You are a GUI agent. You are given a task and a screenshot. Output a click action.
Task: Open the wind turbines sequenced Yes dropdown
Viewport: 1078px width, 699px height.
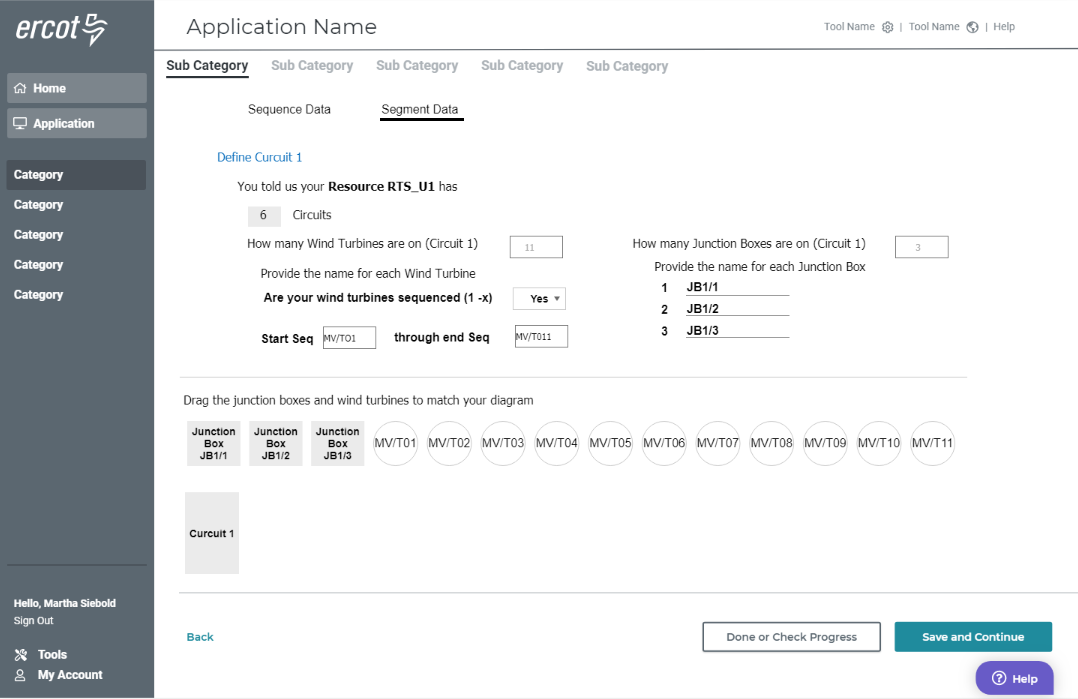pos(540,299)
